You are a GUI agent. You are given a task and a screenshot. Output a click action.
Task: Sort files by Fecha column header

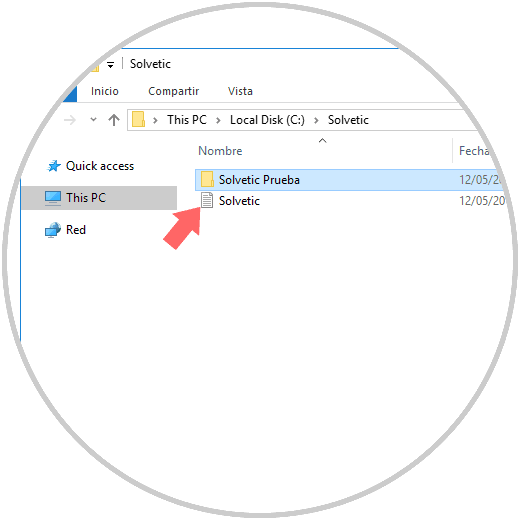click(x=474, y=151)
